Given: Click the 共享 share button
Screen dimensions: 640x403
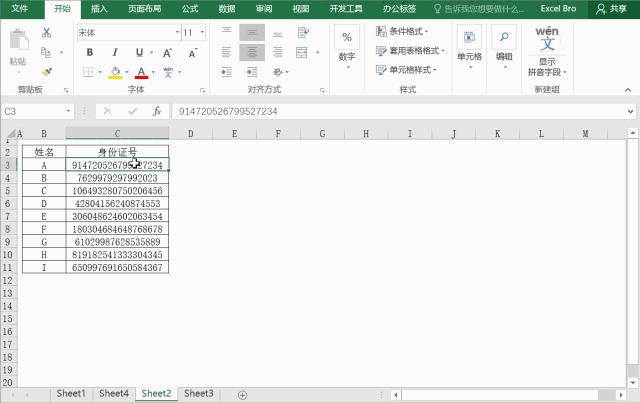Looking at the screenshot, I should tap(611, 9).
